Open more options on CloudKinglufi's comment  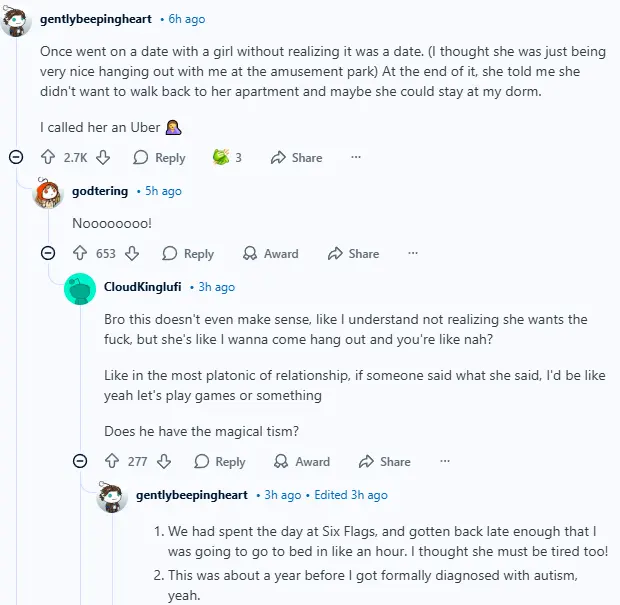point(444,462)
